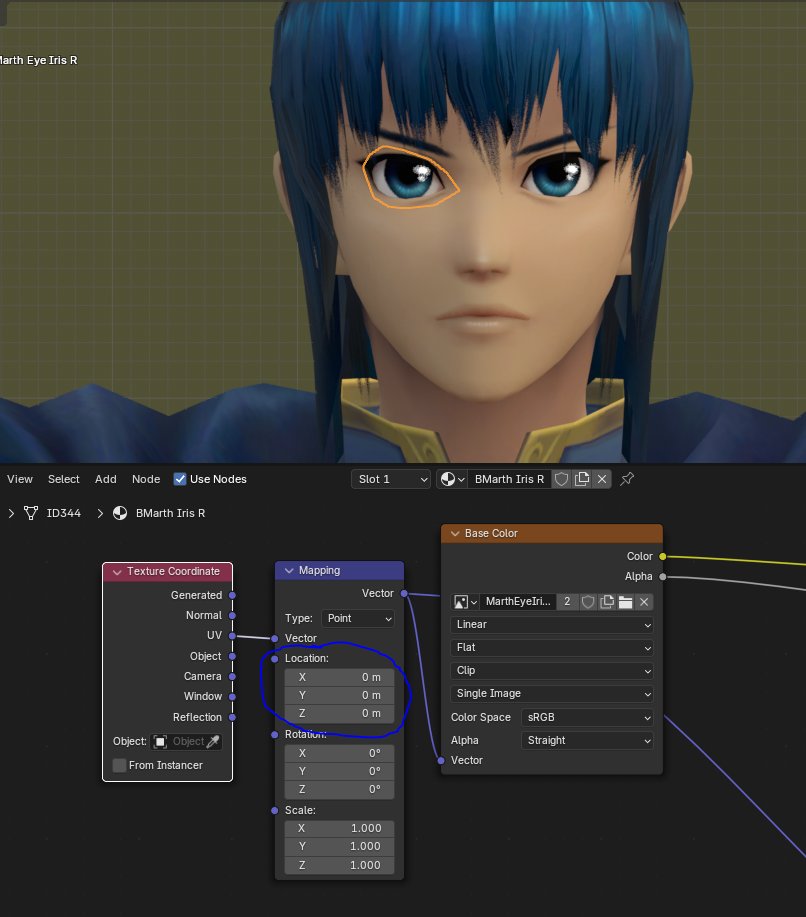806x917 pixels.
Task: Open the Select menu in node editor
Action: pyautogui.click(x=63, y=479)
